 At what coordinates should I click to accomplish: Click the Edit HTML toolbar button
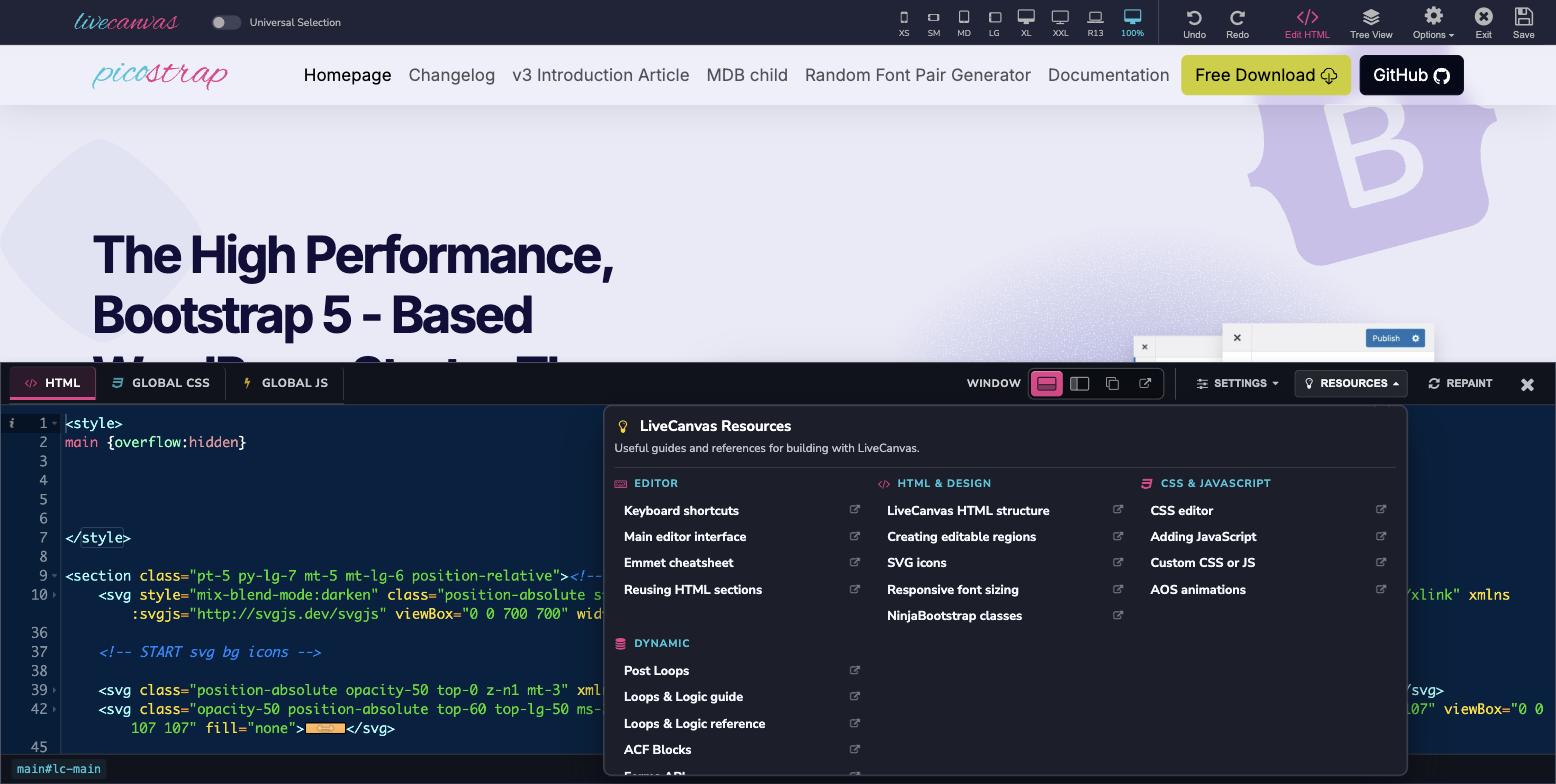tap(1307, 23)
